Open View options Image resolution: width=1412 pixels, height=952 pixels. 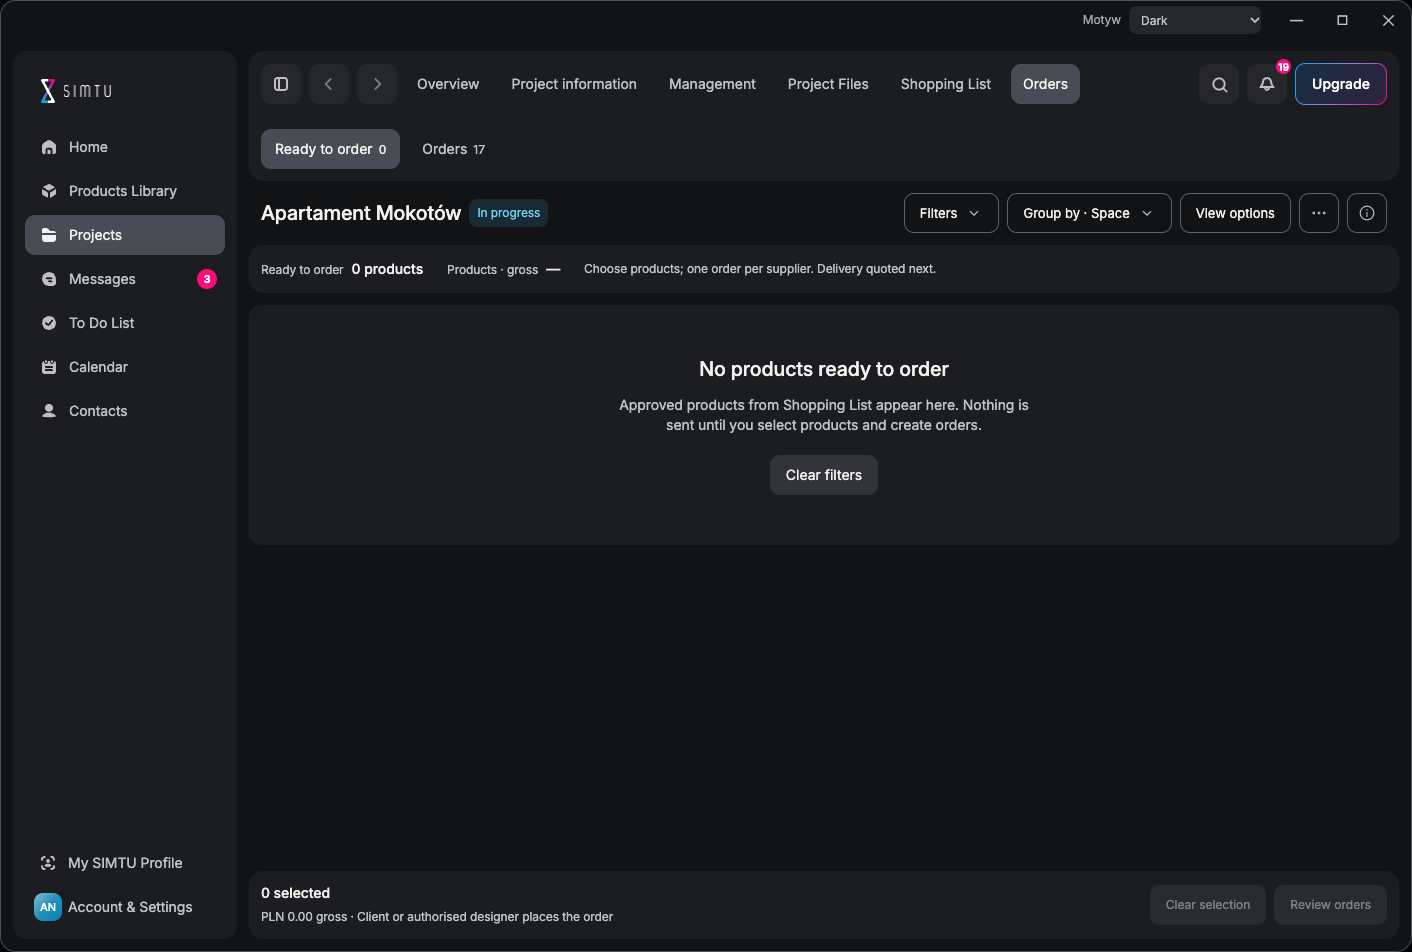pos(1235,213)
